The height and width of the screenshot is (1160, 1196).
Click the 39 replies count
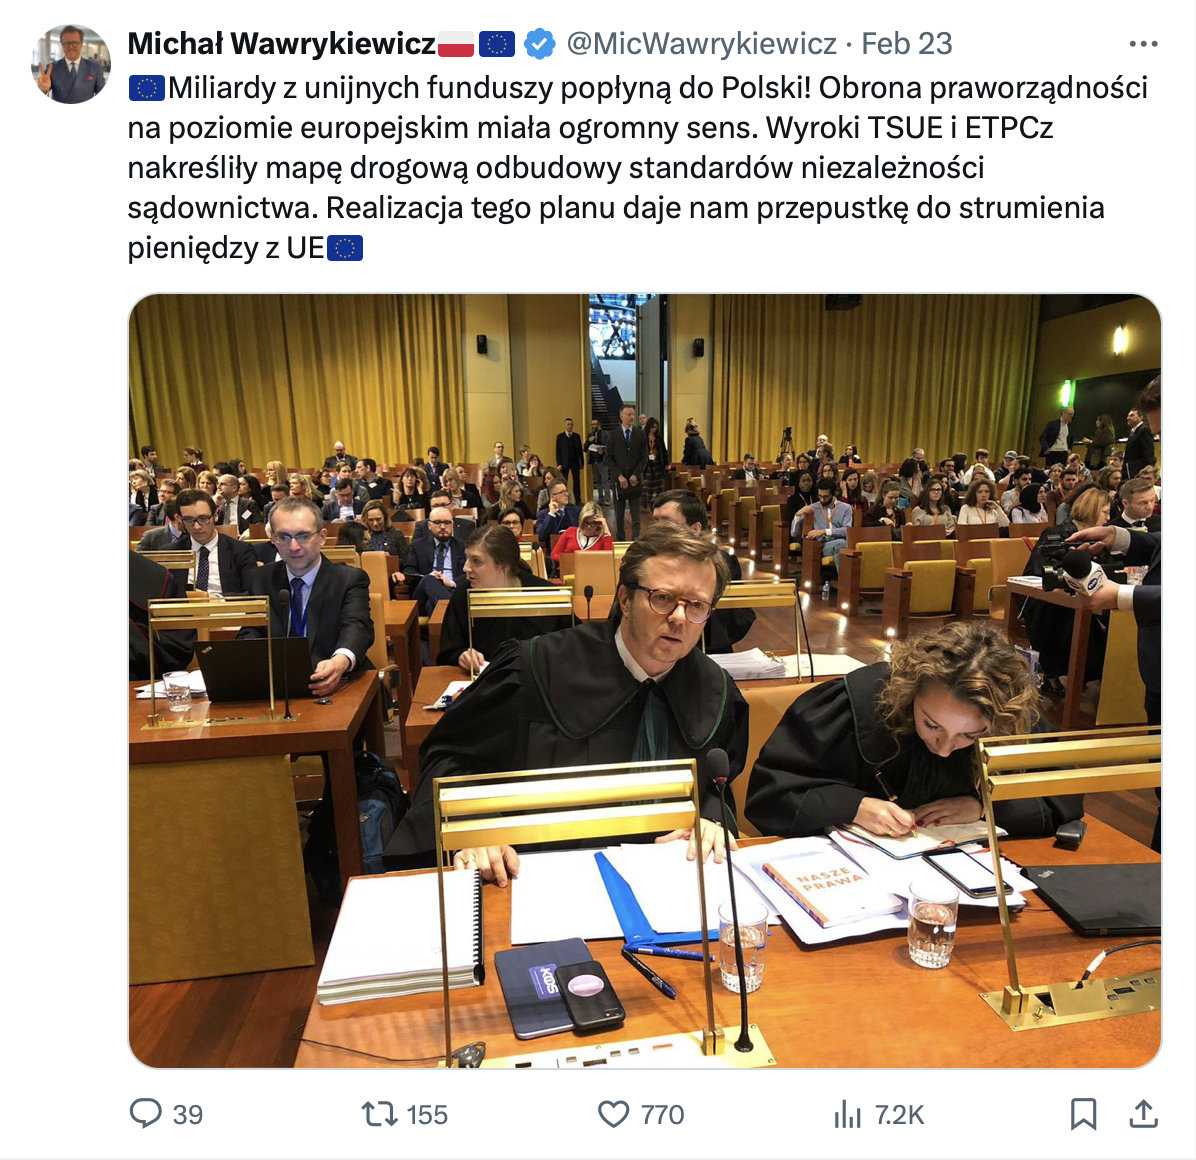(188, 1115)
